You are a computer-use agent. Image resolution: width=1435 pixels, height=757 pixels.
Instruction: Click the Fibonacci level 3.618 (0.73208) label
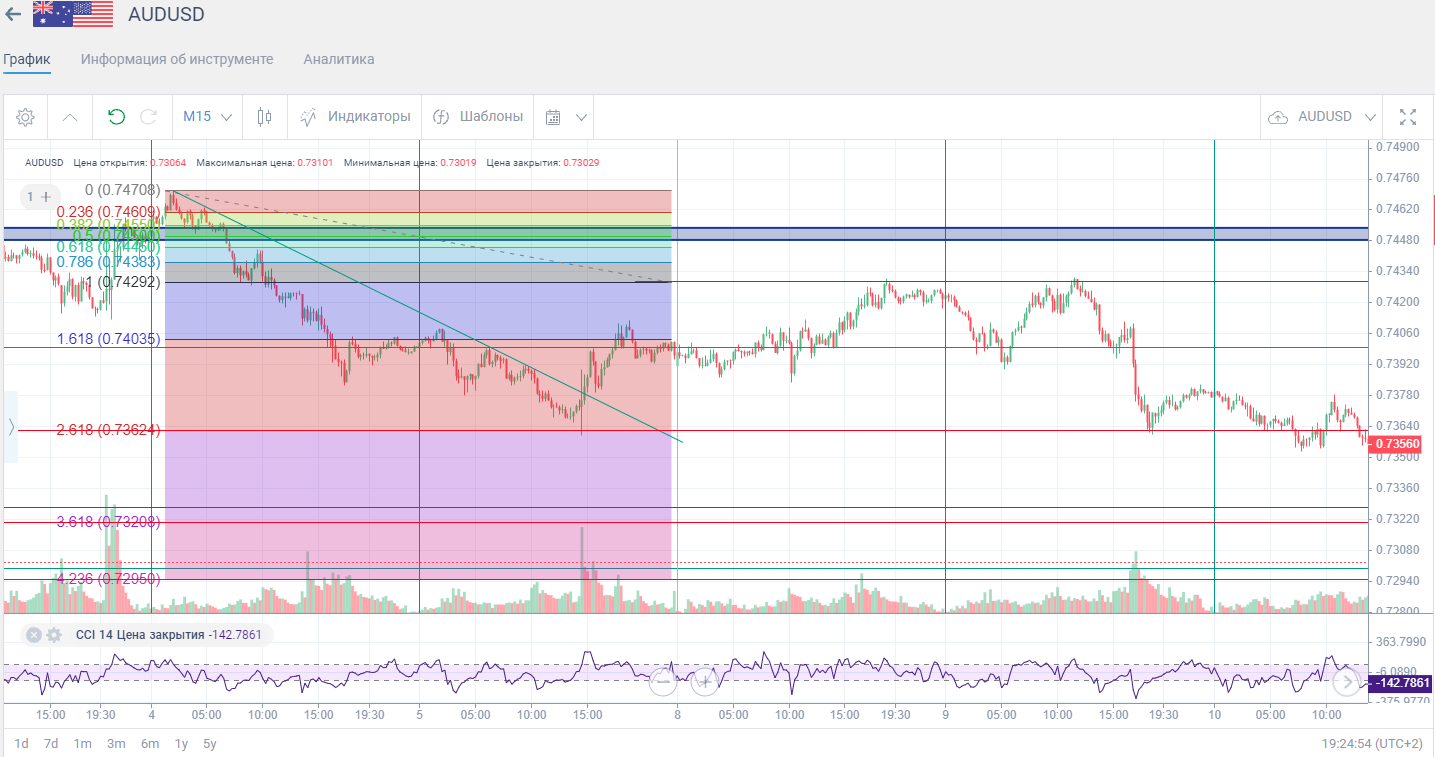pos(108,521)
